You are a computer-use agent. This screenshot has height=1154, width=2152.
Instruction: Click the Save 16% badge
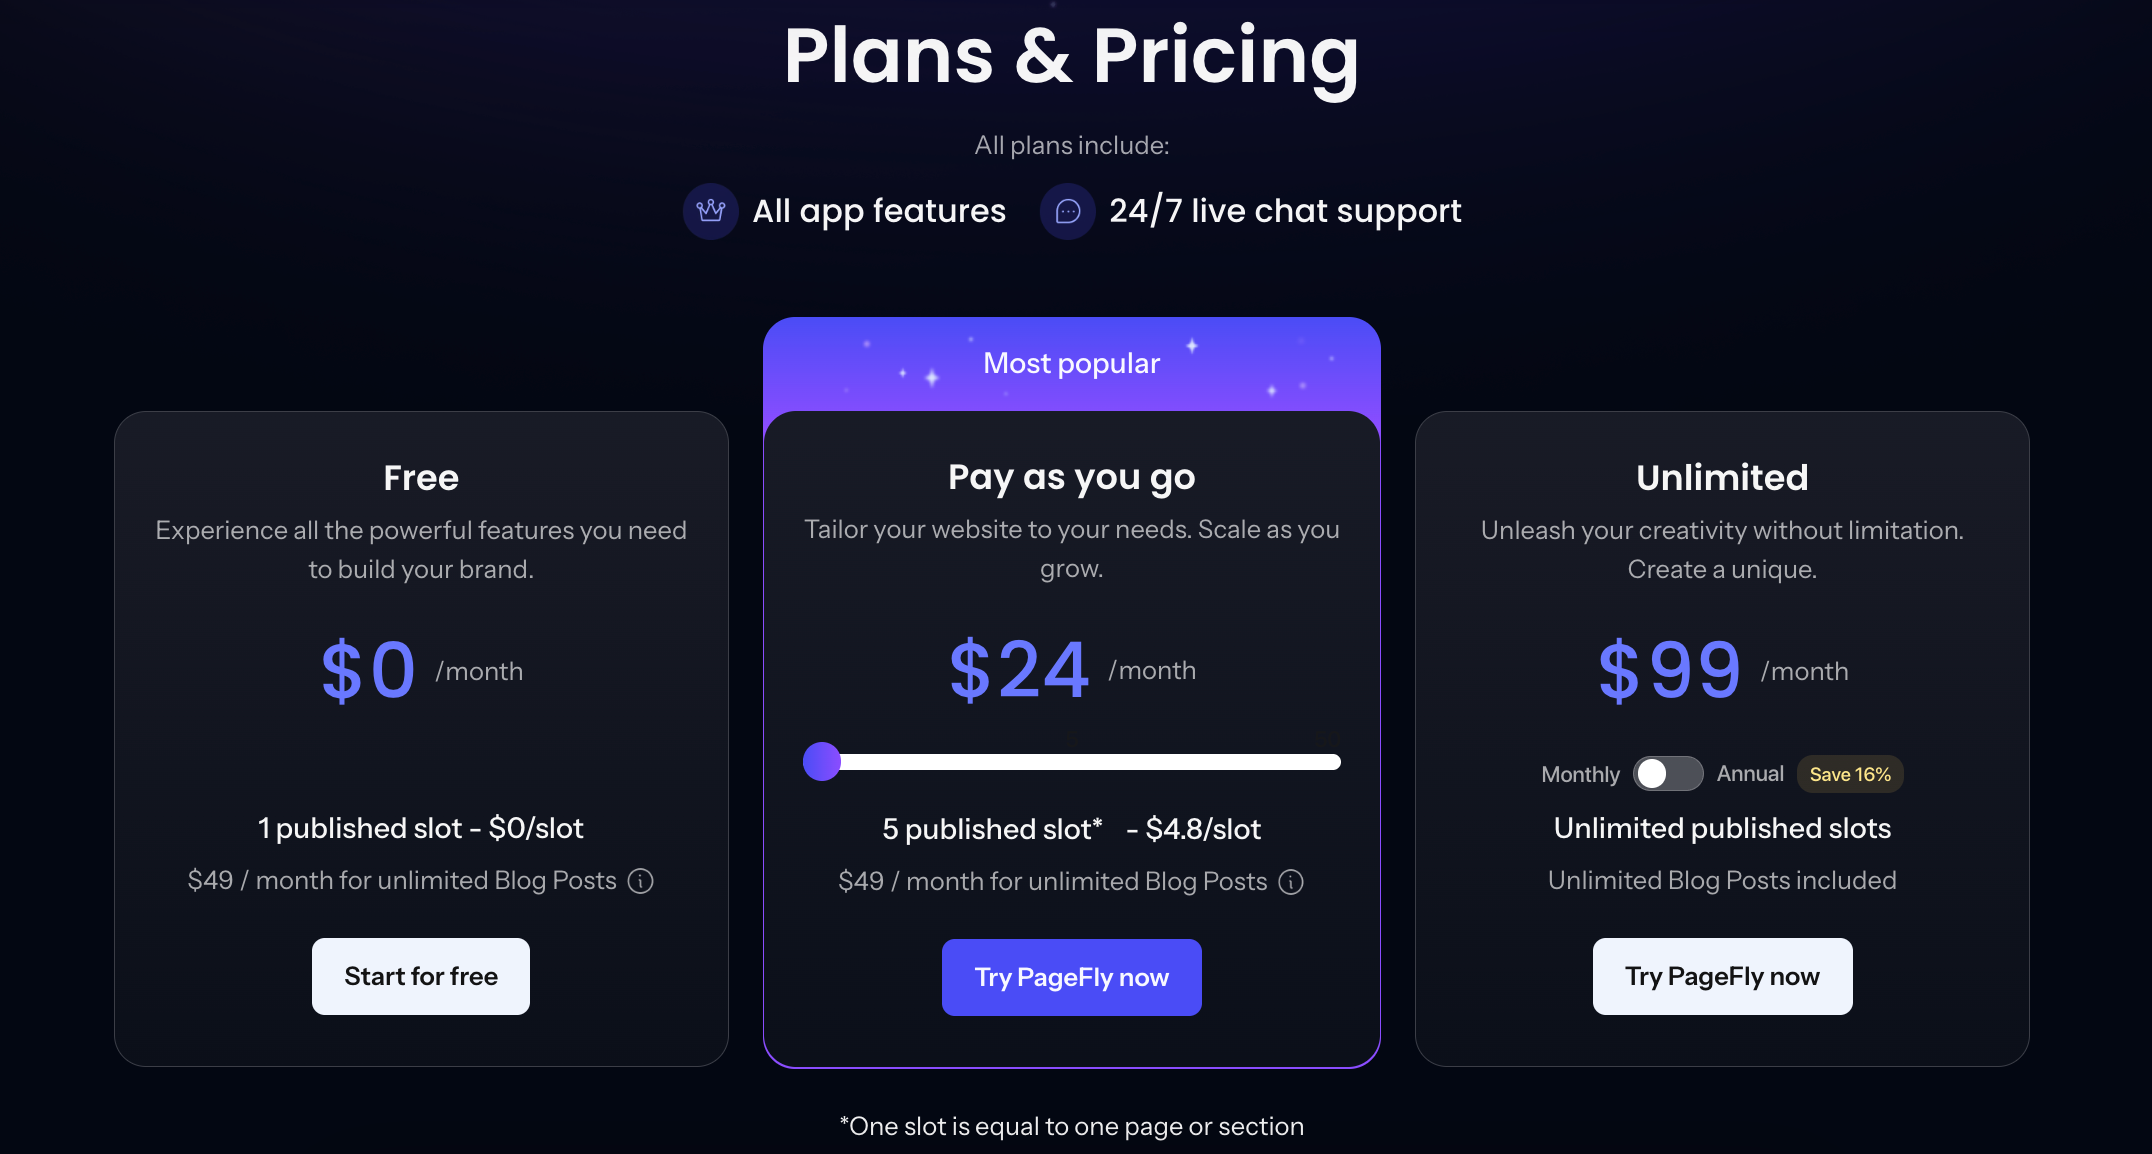coord(1850,774)
